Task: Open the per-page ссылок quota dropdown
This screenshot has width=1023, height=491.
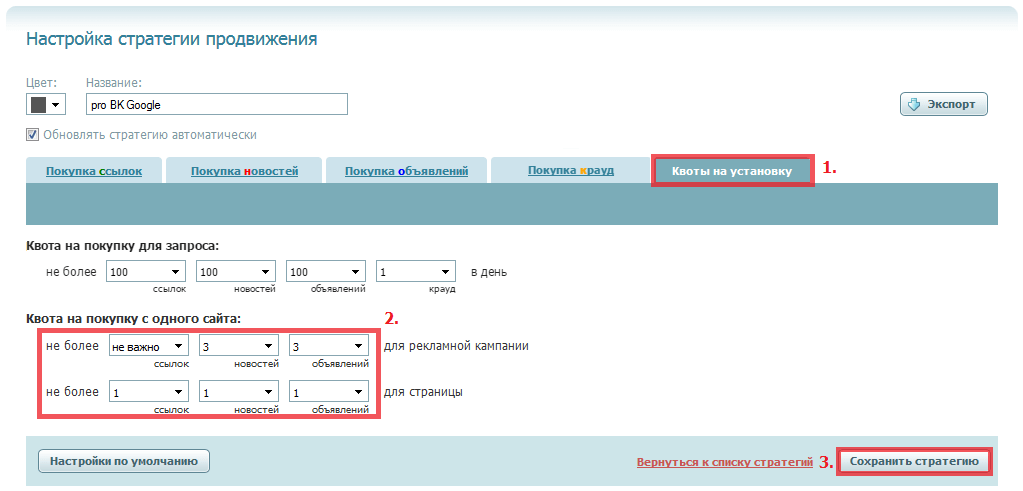Action: (149, 393)
